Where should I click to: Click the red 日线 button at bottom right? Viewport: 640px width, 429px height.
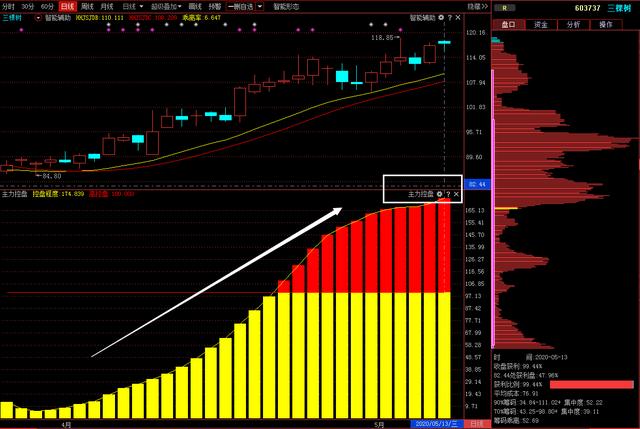[x=477, y=424]
